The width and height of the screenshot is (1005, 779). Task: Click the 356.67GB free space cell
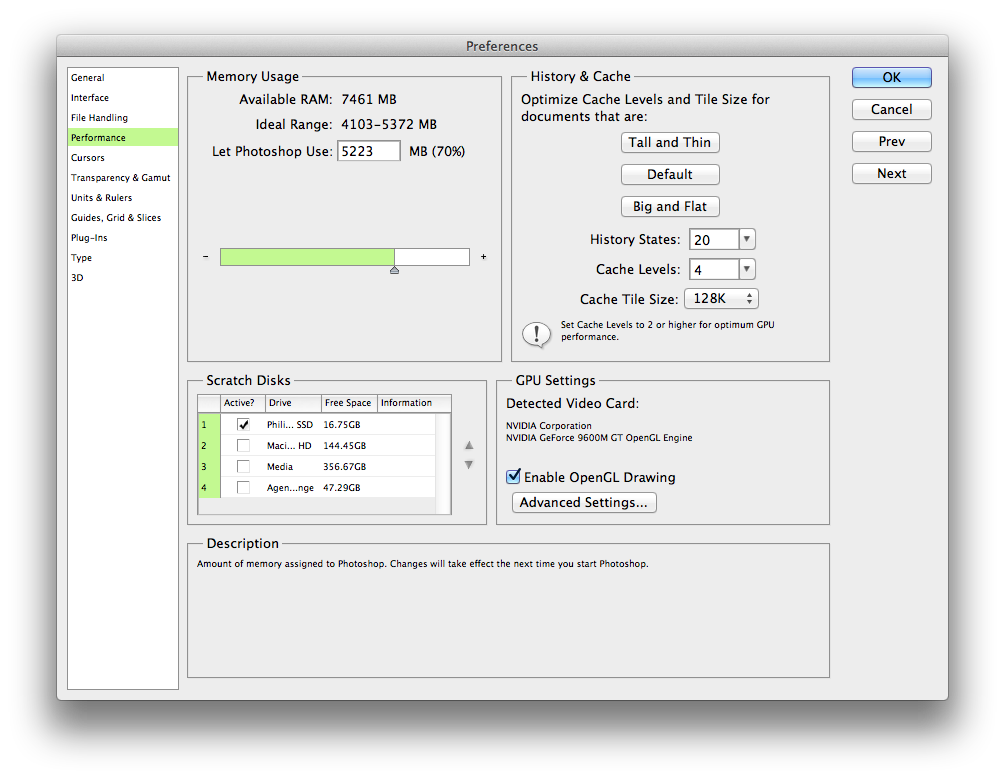344,467
